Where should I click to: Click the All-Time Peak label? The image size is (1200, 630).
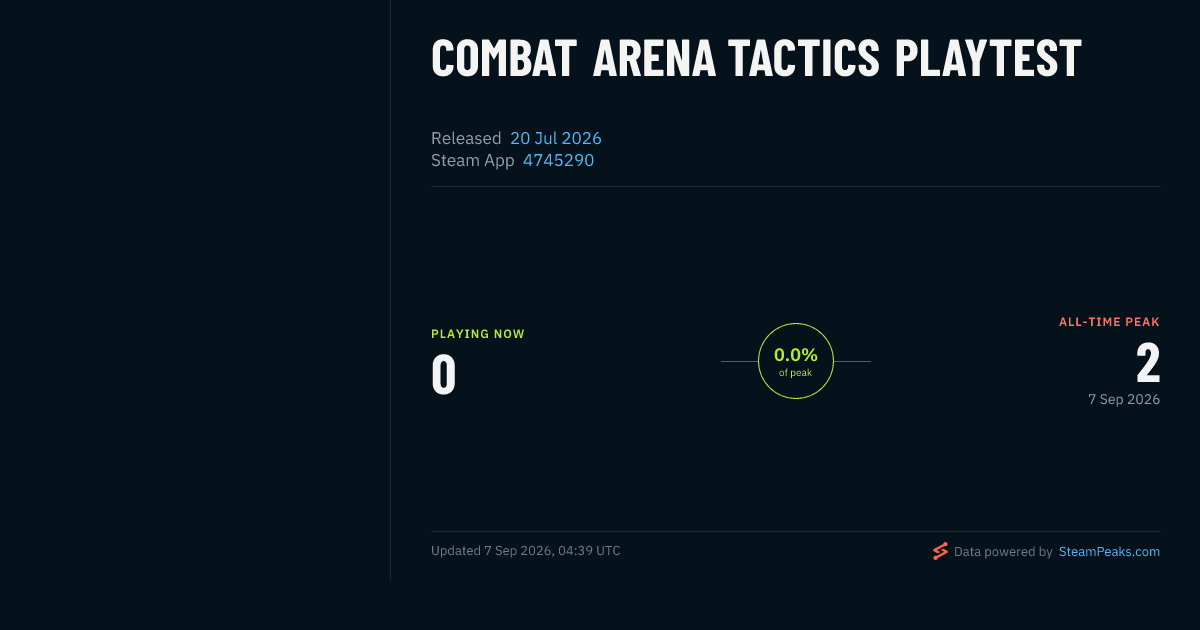click(x=1109, y=322)
